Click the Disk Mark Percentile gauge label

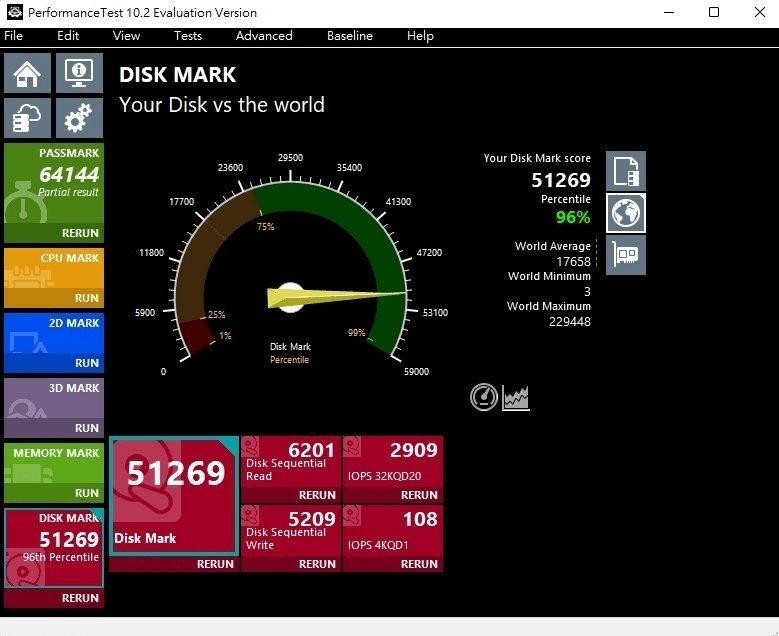tap(290, 353)
